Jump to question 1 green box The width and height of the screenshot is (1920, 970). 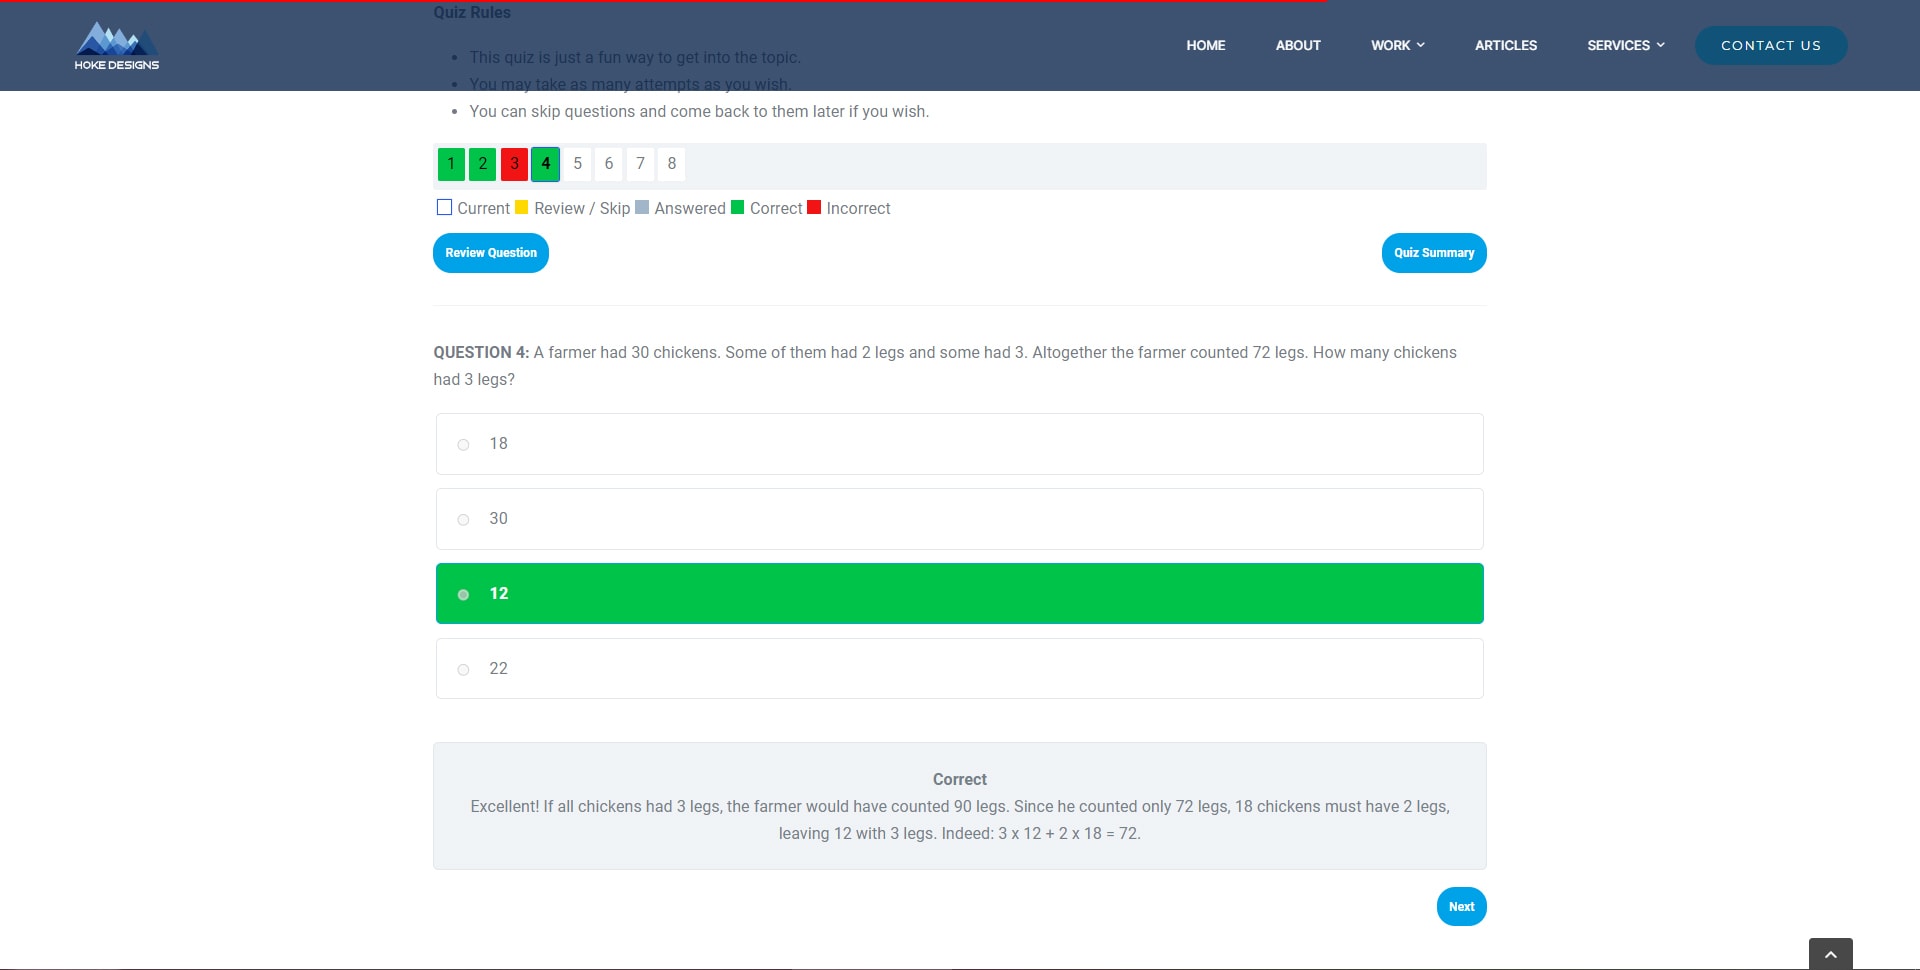451,164
